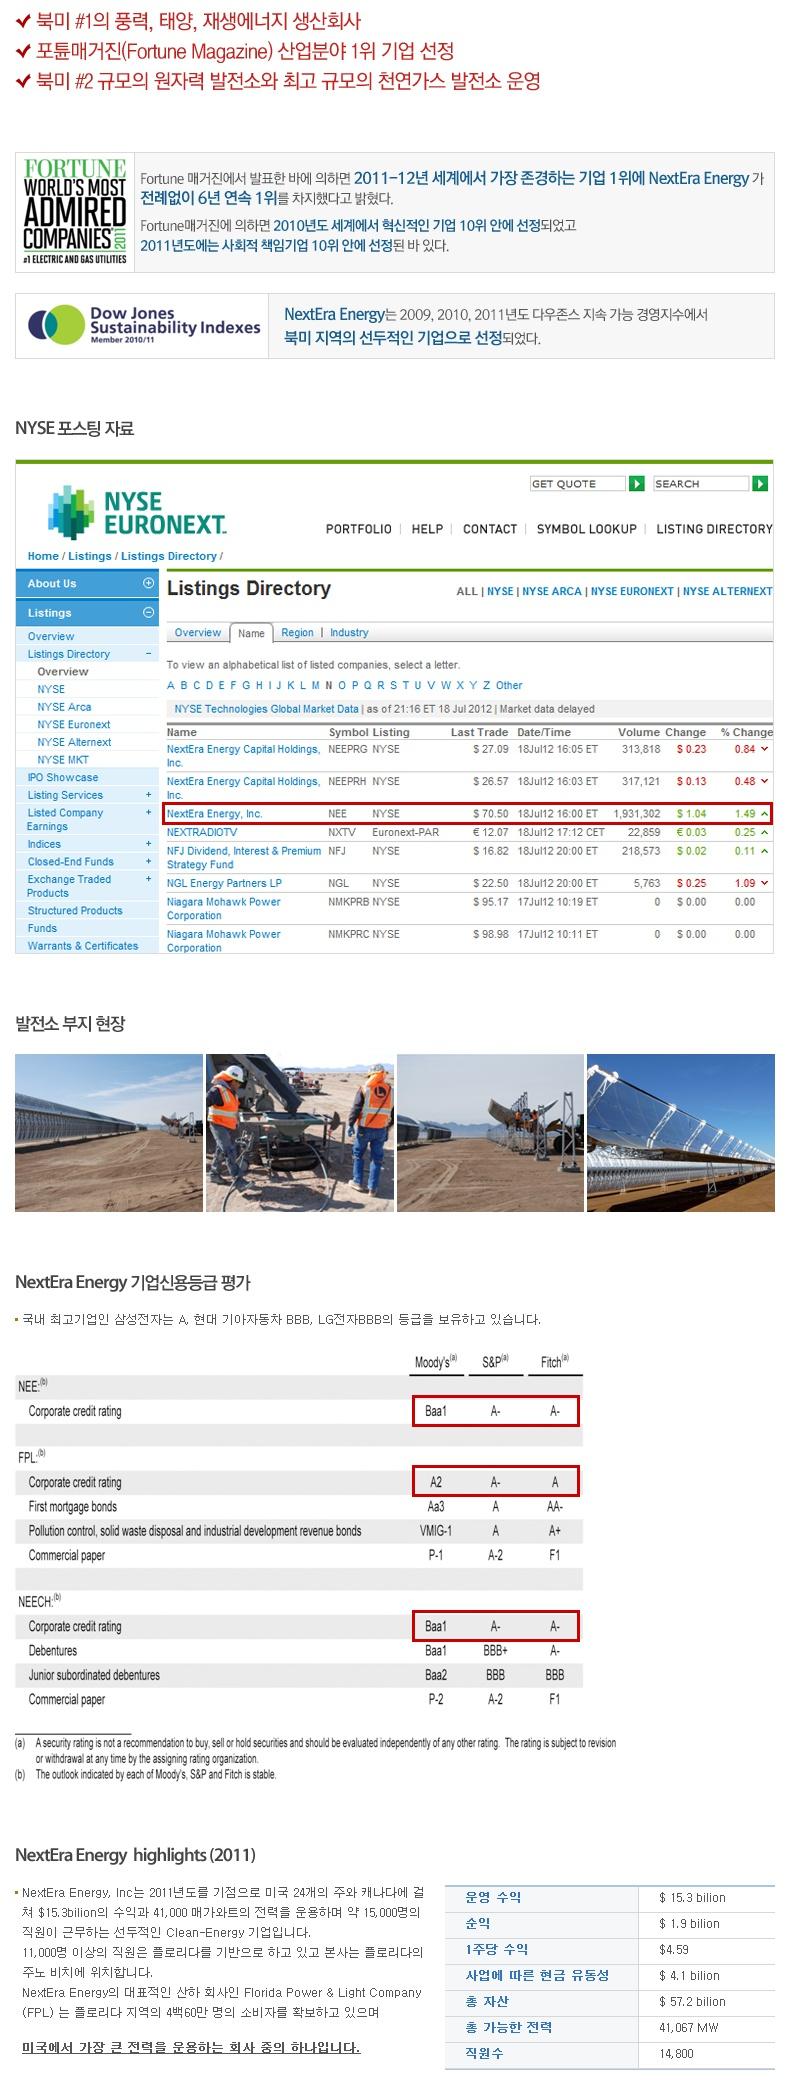Open NYSE MKT in the sidebar

(63, 760)
